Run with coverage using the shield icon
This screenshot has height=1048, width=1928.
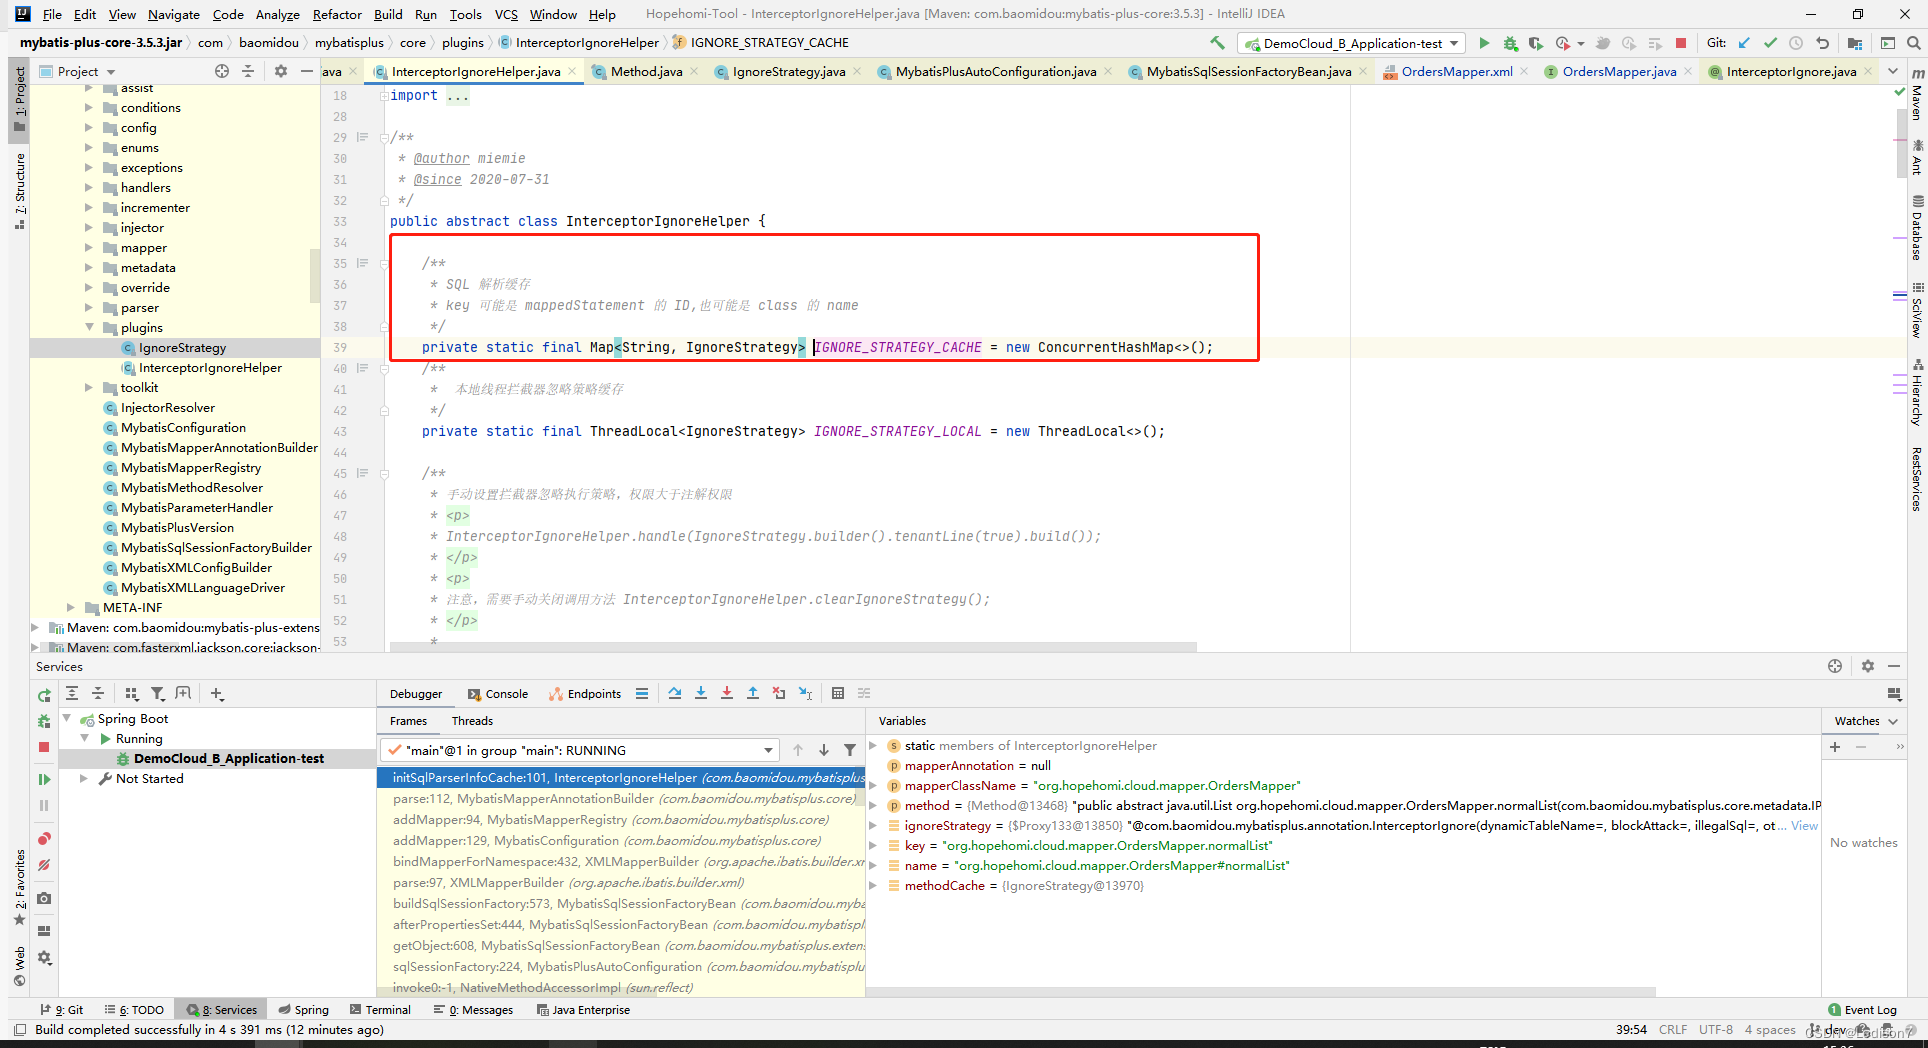pyautogui.click(x=1535, y=43)
